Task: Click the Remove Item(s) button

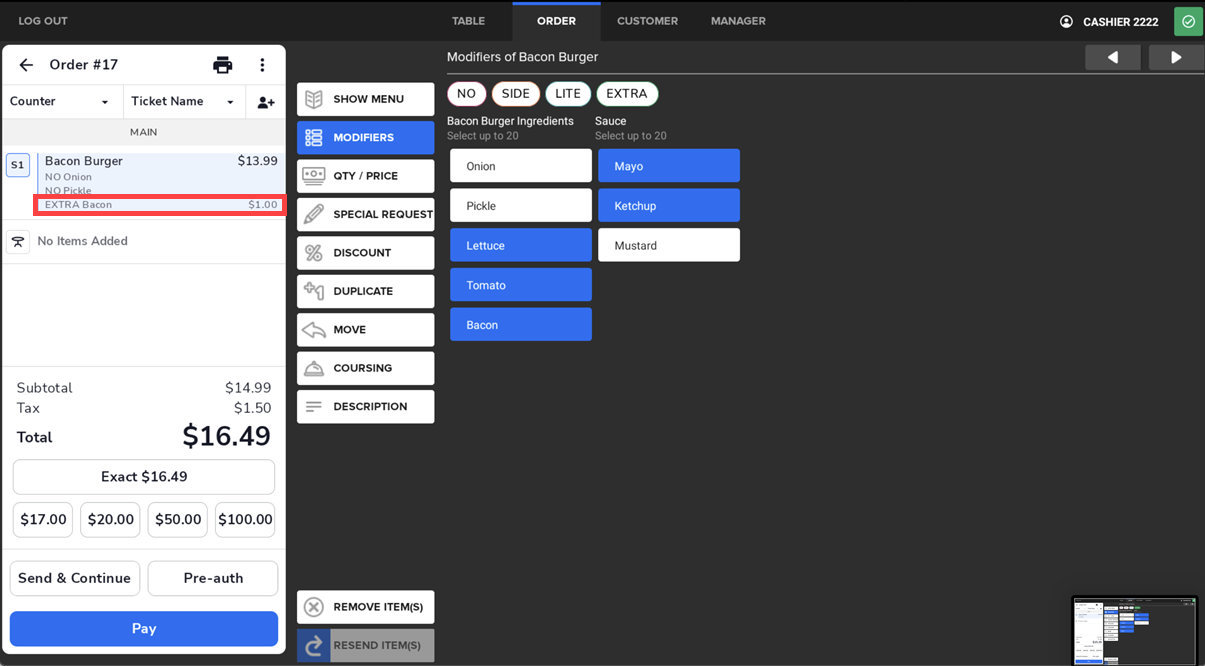Action: (x=365, y=607)
